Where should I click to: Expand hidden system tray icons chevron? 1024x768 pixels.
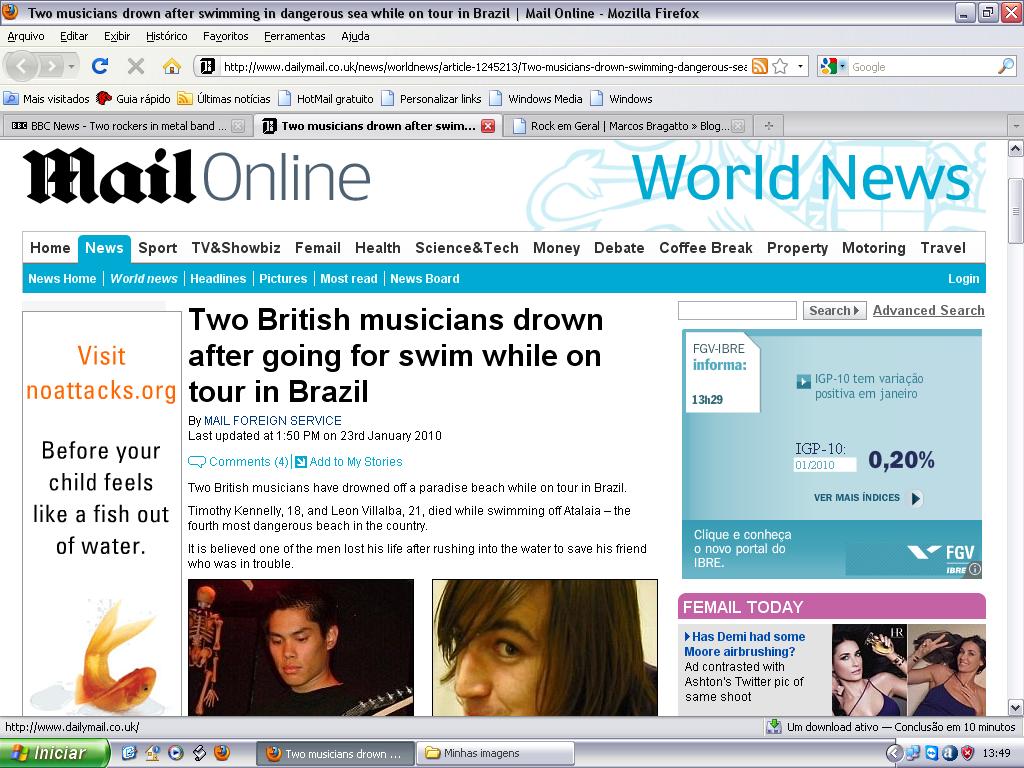[x=894, y=752]
